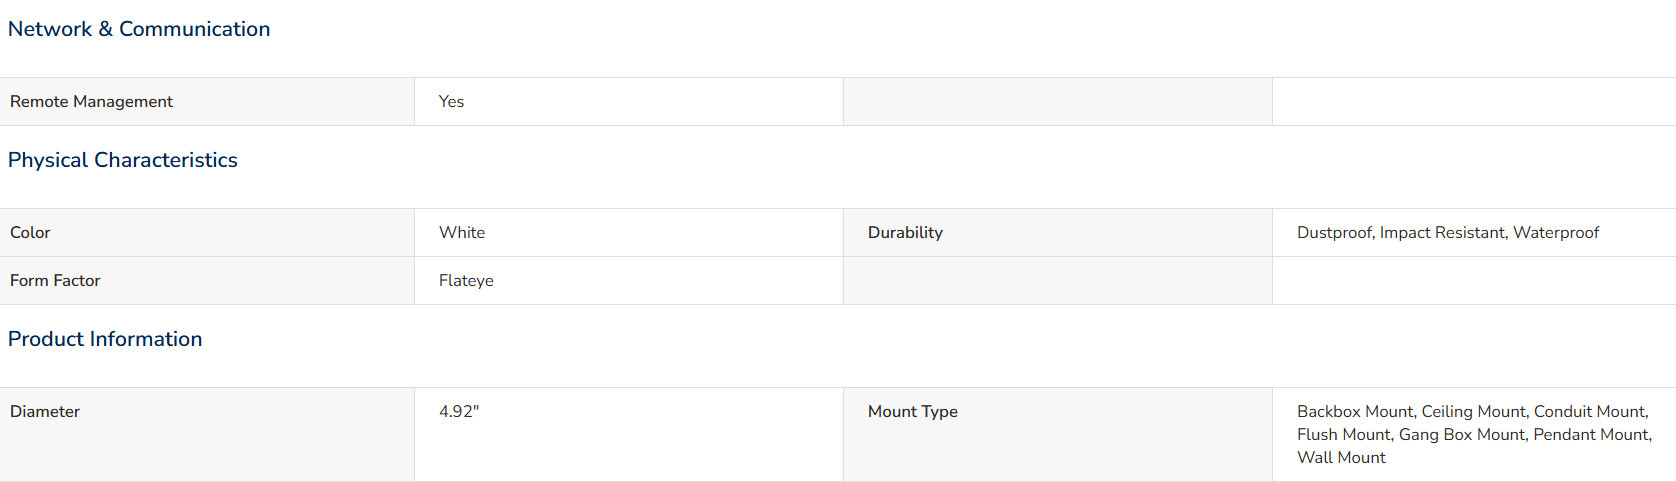The width and height of the screenshot is (1676, 482).
Task: Select the Mount Type label
Action: (913, 412)
